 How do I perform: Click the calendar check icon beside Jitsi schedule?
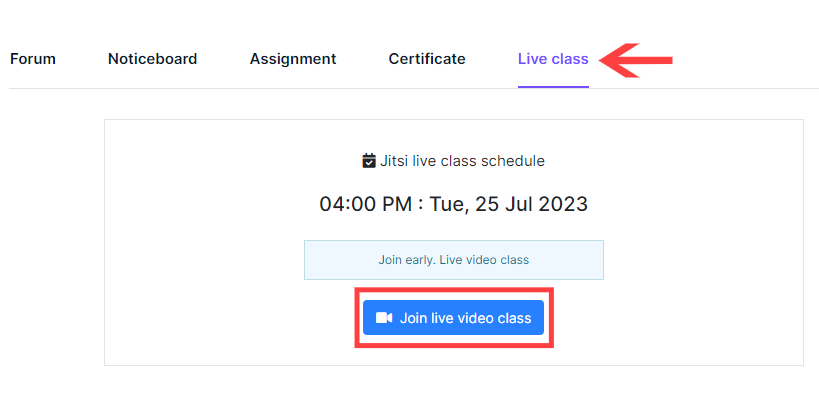[x=369, y=161]
